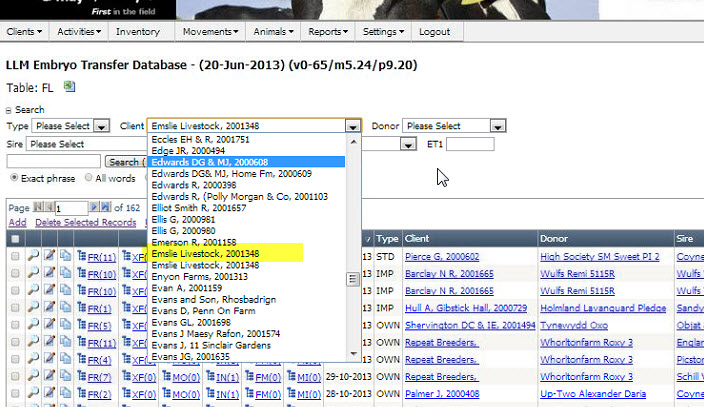Select the Exact phrase radio button
This screenshot has width=704, height=407.
14,178
